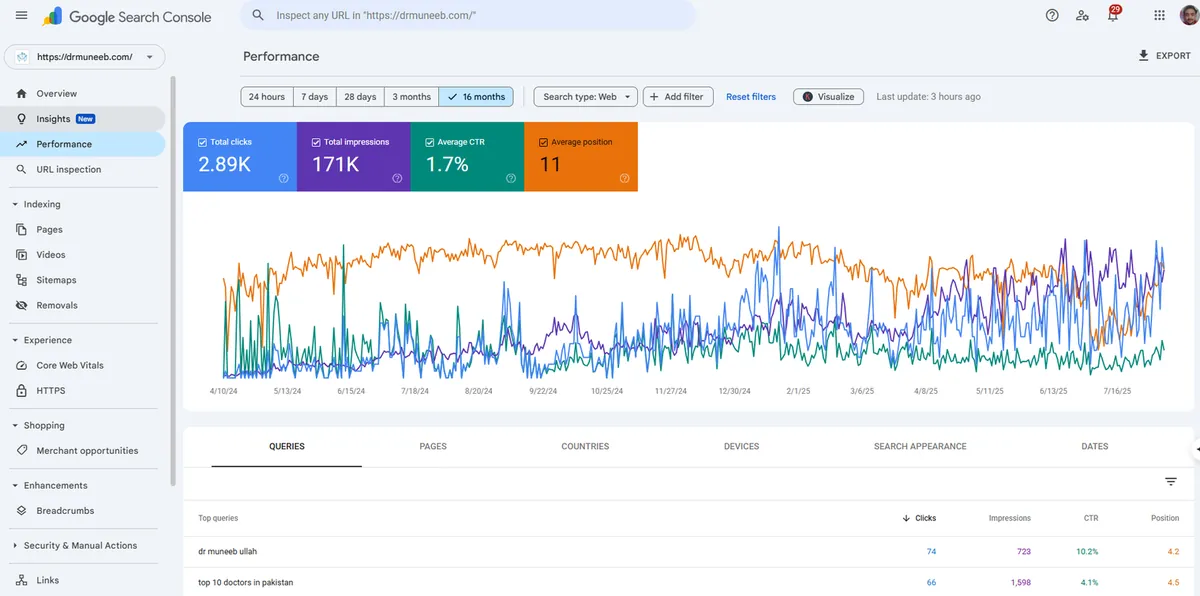Toggle the Total clicks checkbox
Viewport: 1200px width, 596px height.
pyautogui.click(x=203, y=142)
